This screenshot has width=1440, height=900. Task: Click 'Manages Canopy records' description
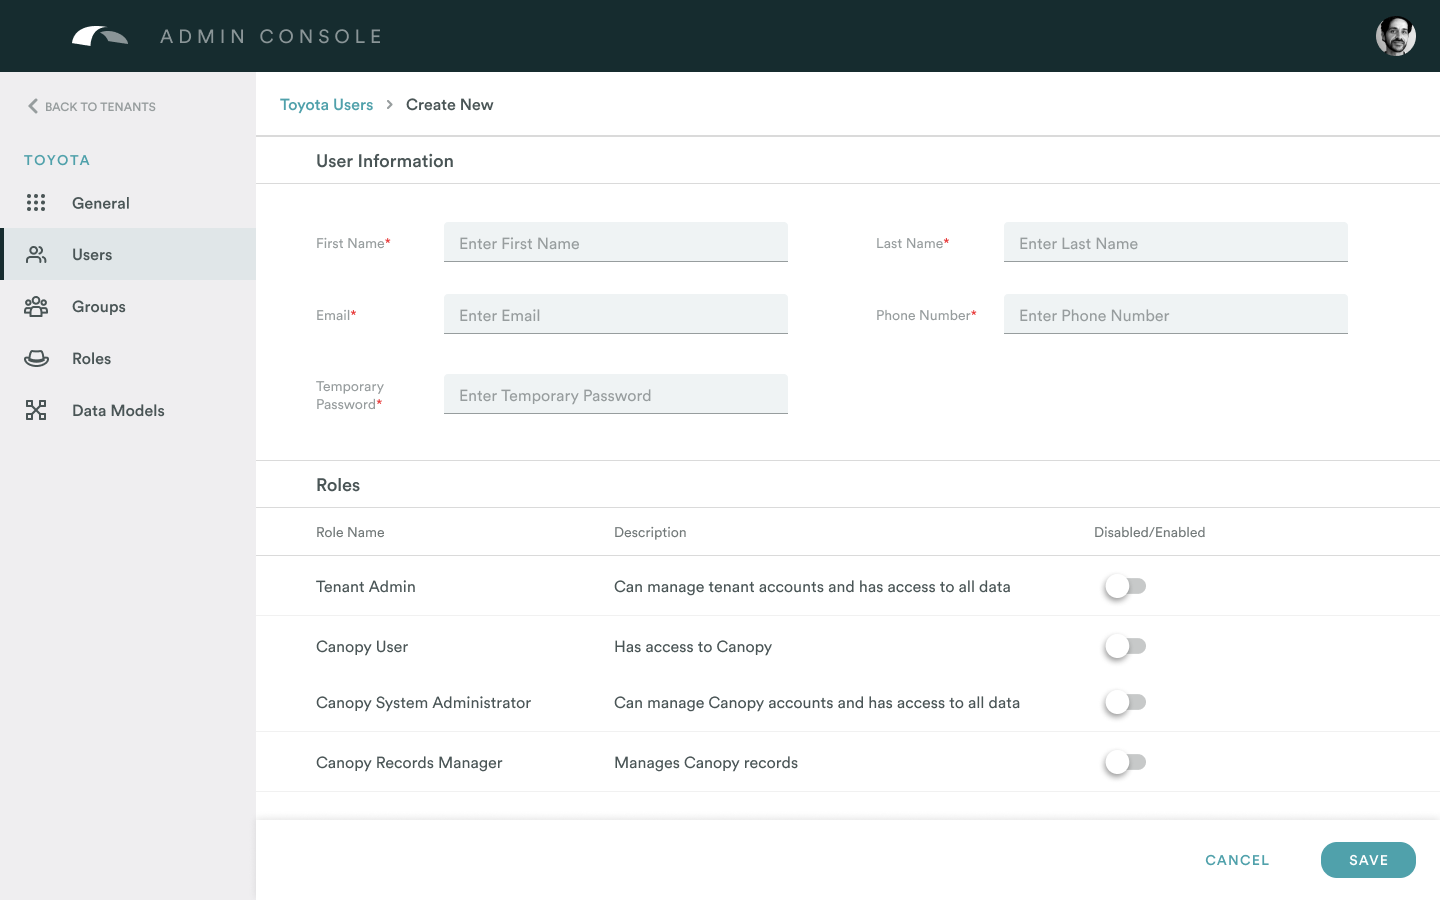pos(706,763)
